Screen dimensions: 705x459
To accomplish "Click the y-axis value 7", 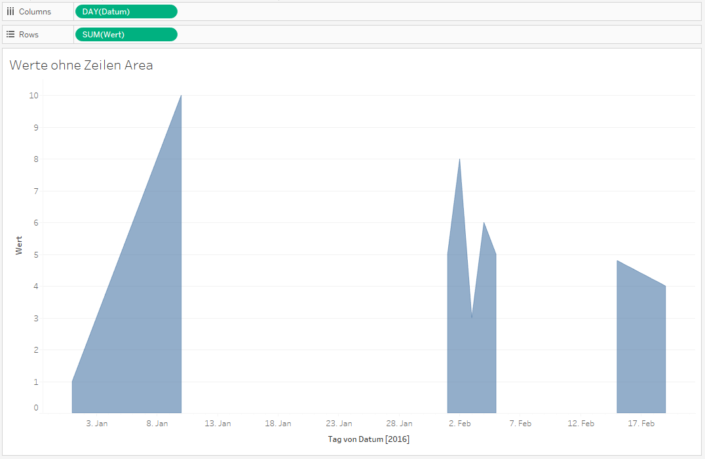I will coord(36,191).
